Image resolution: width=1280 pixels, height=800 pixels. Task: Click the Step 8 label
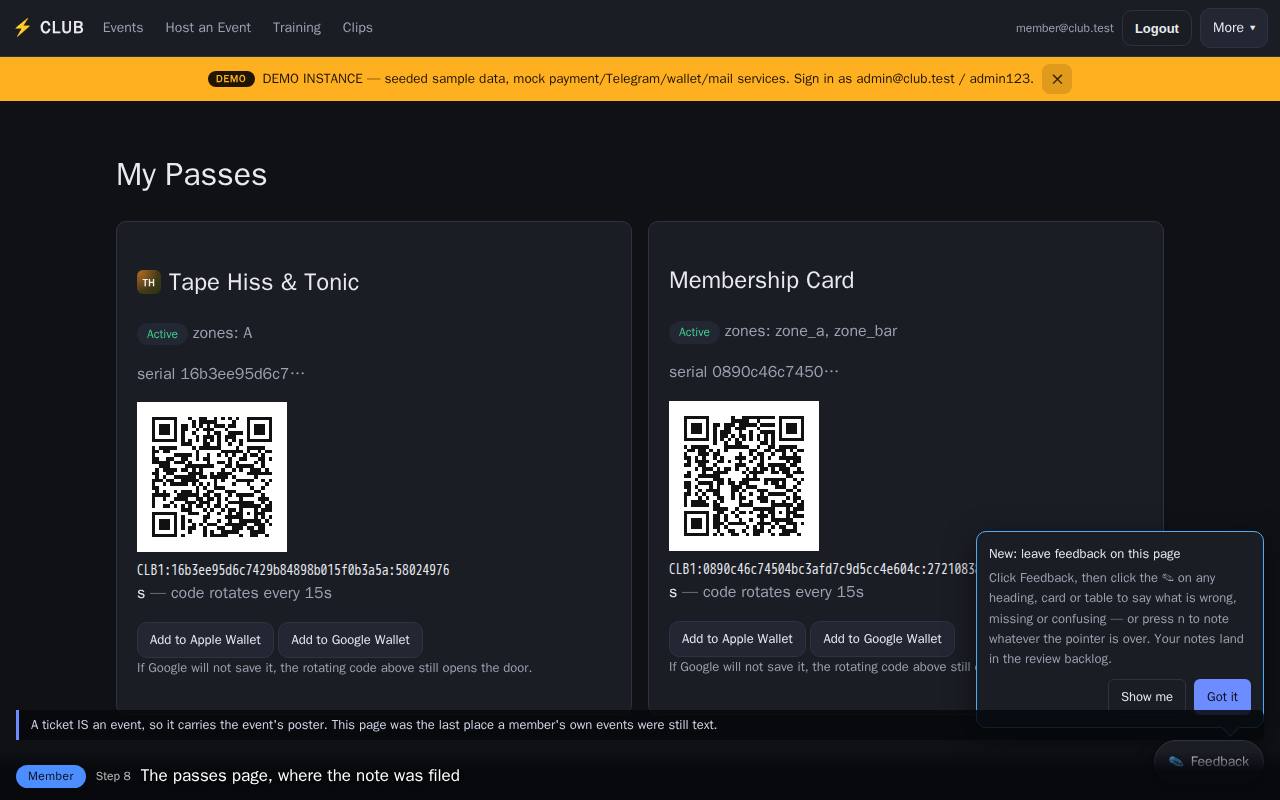point(113,776)
